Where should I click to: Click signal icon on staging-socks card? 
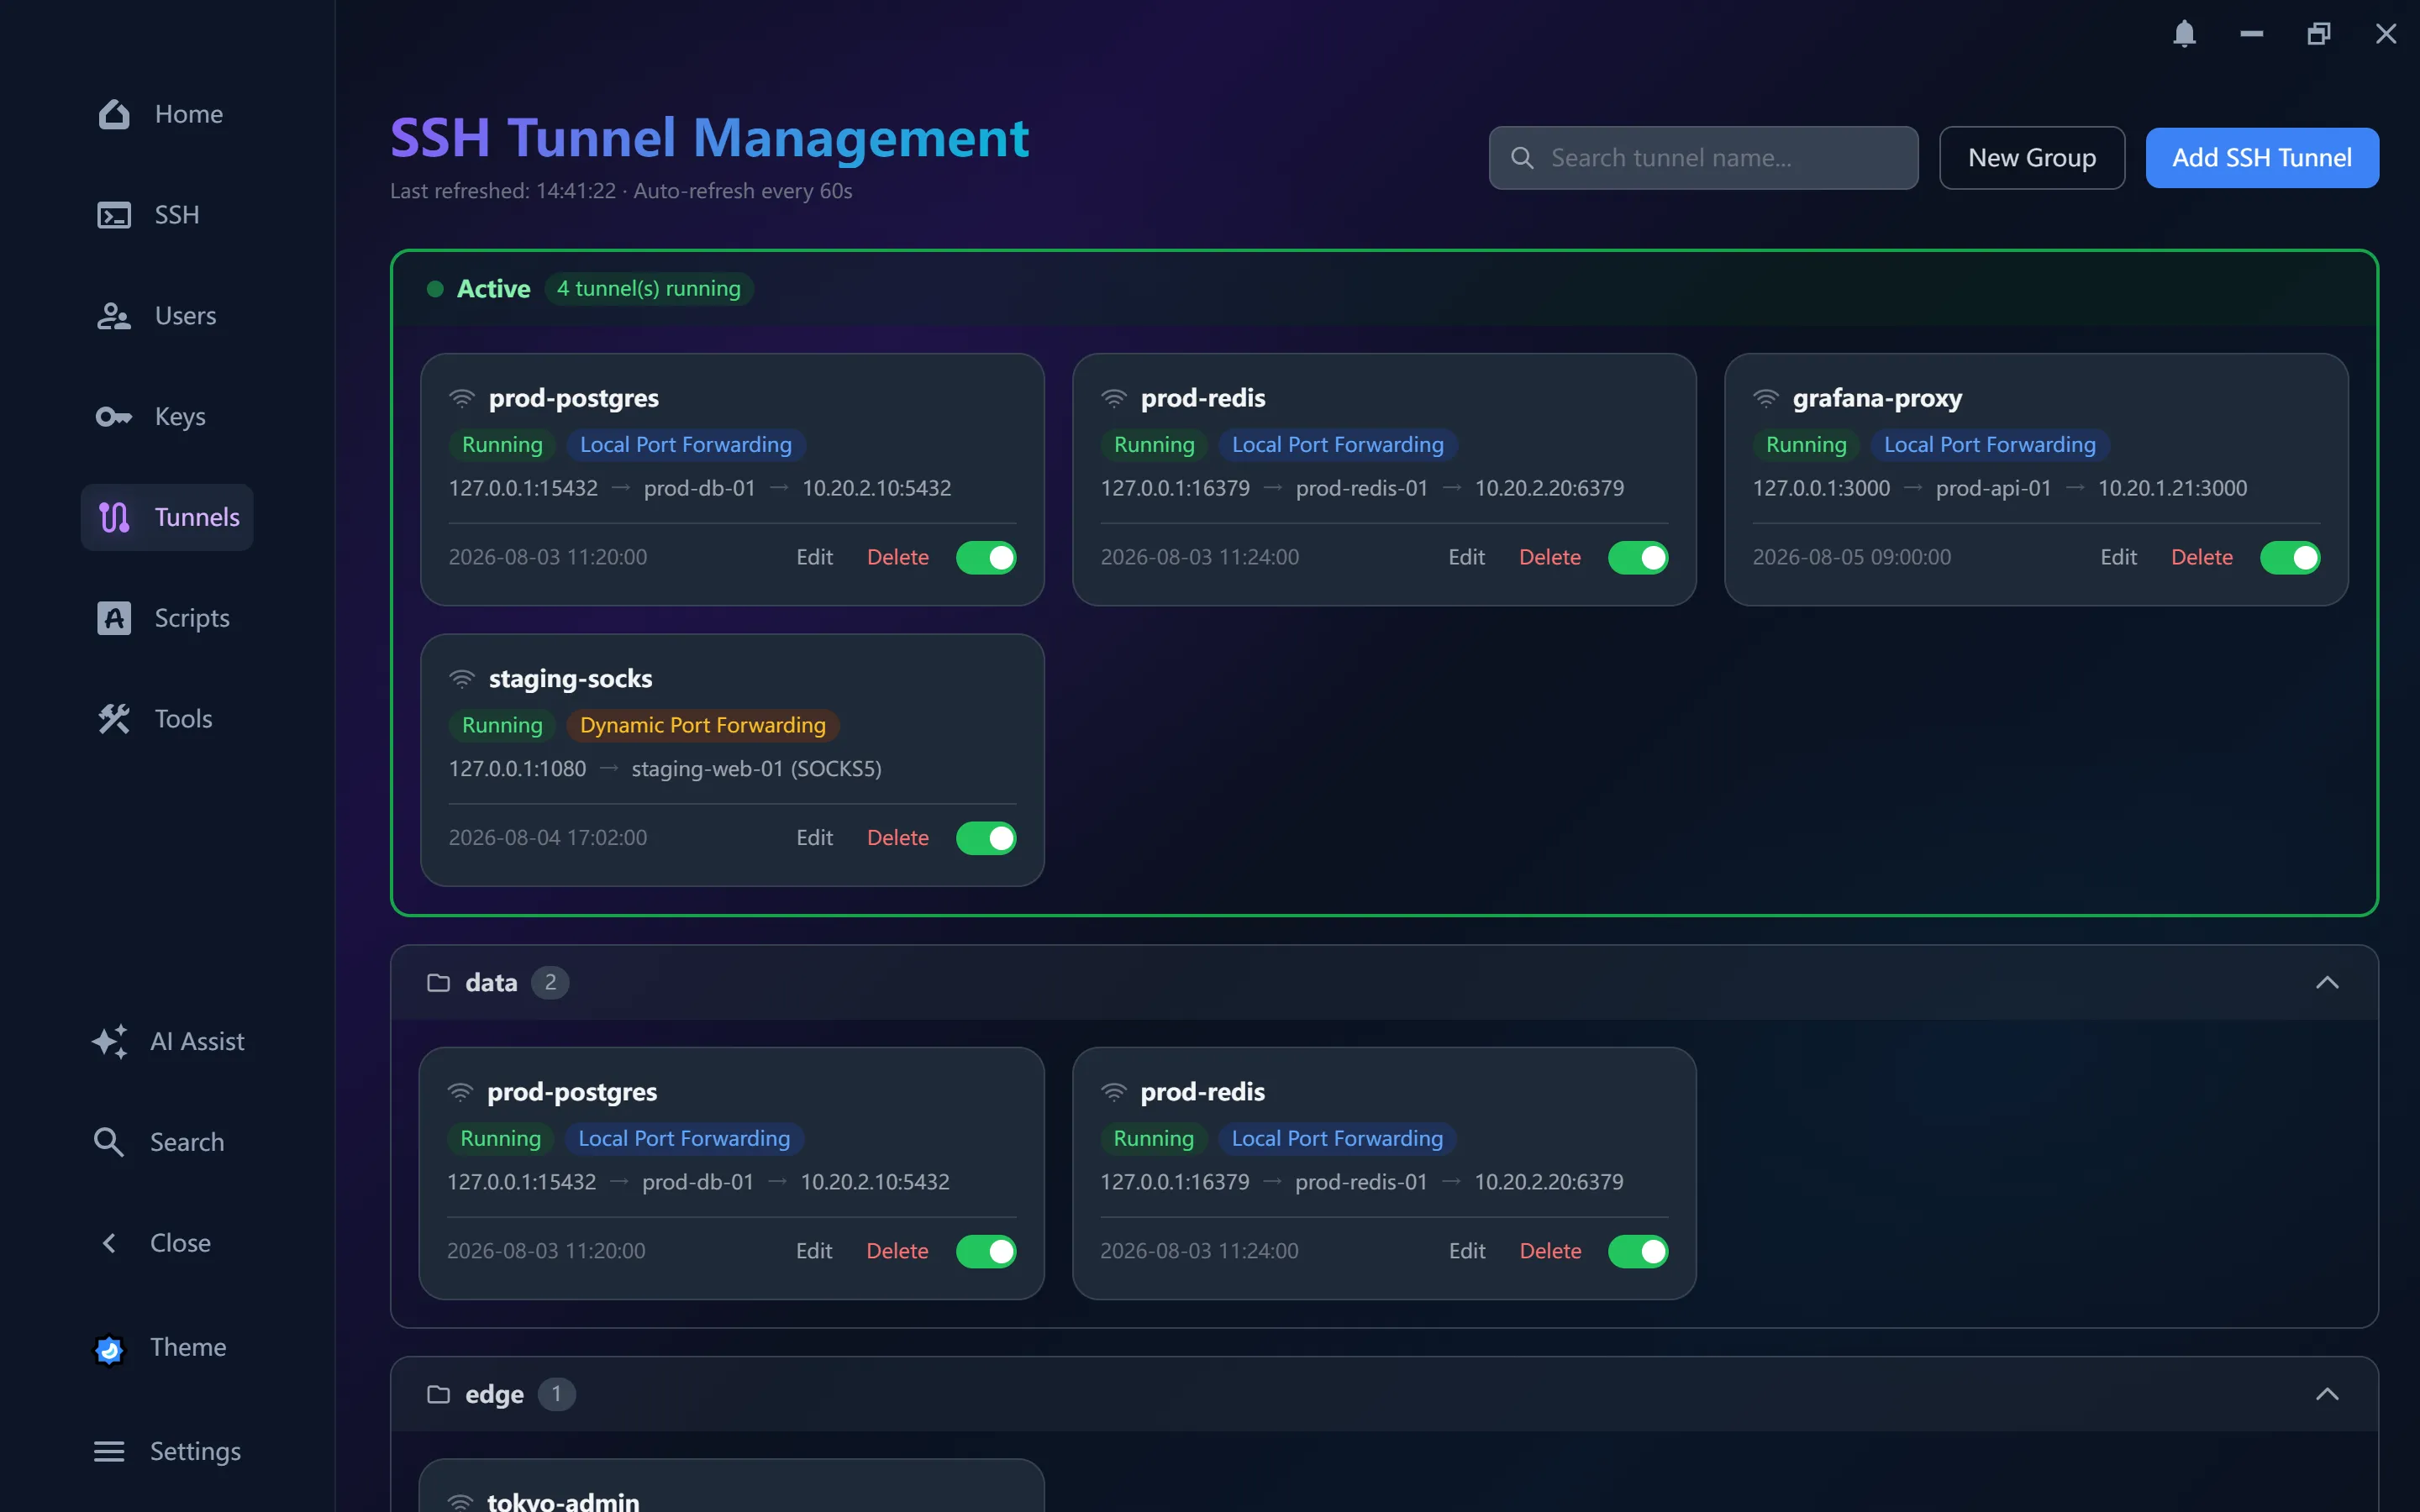pyautogui.click(x=462, y=679)
